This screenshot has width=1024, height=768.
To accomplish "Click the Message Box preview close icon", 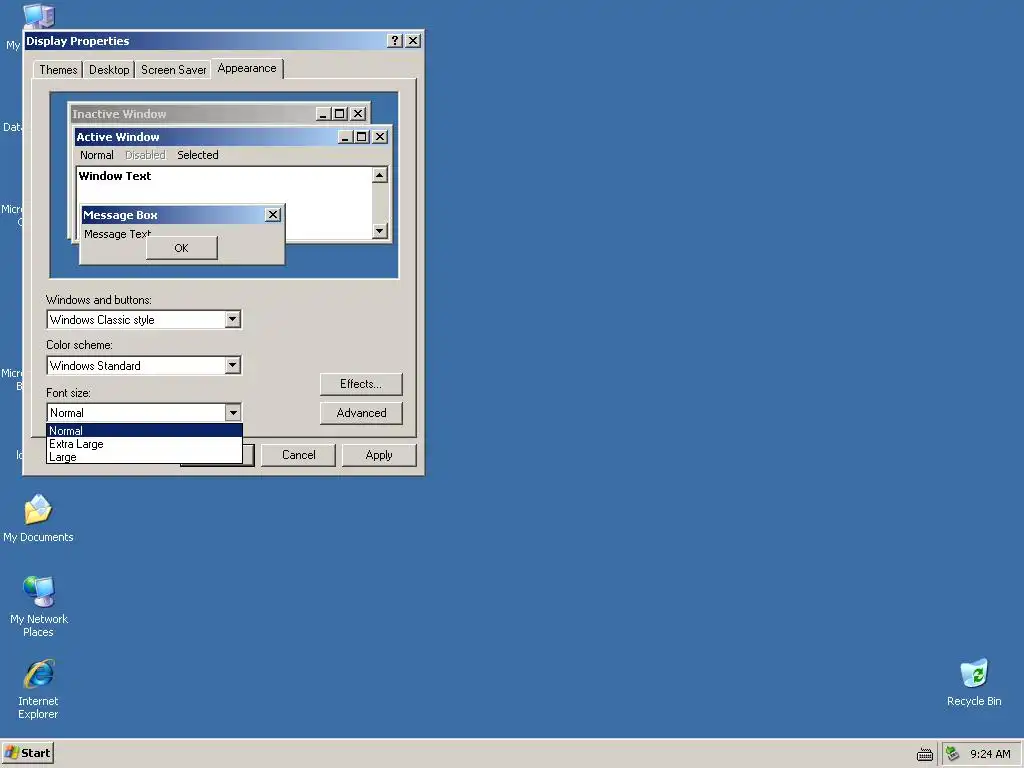I will point(273,215).
